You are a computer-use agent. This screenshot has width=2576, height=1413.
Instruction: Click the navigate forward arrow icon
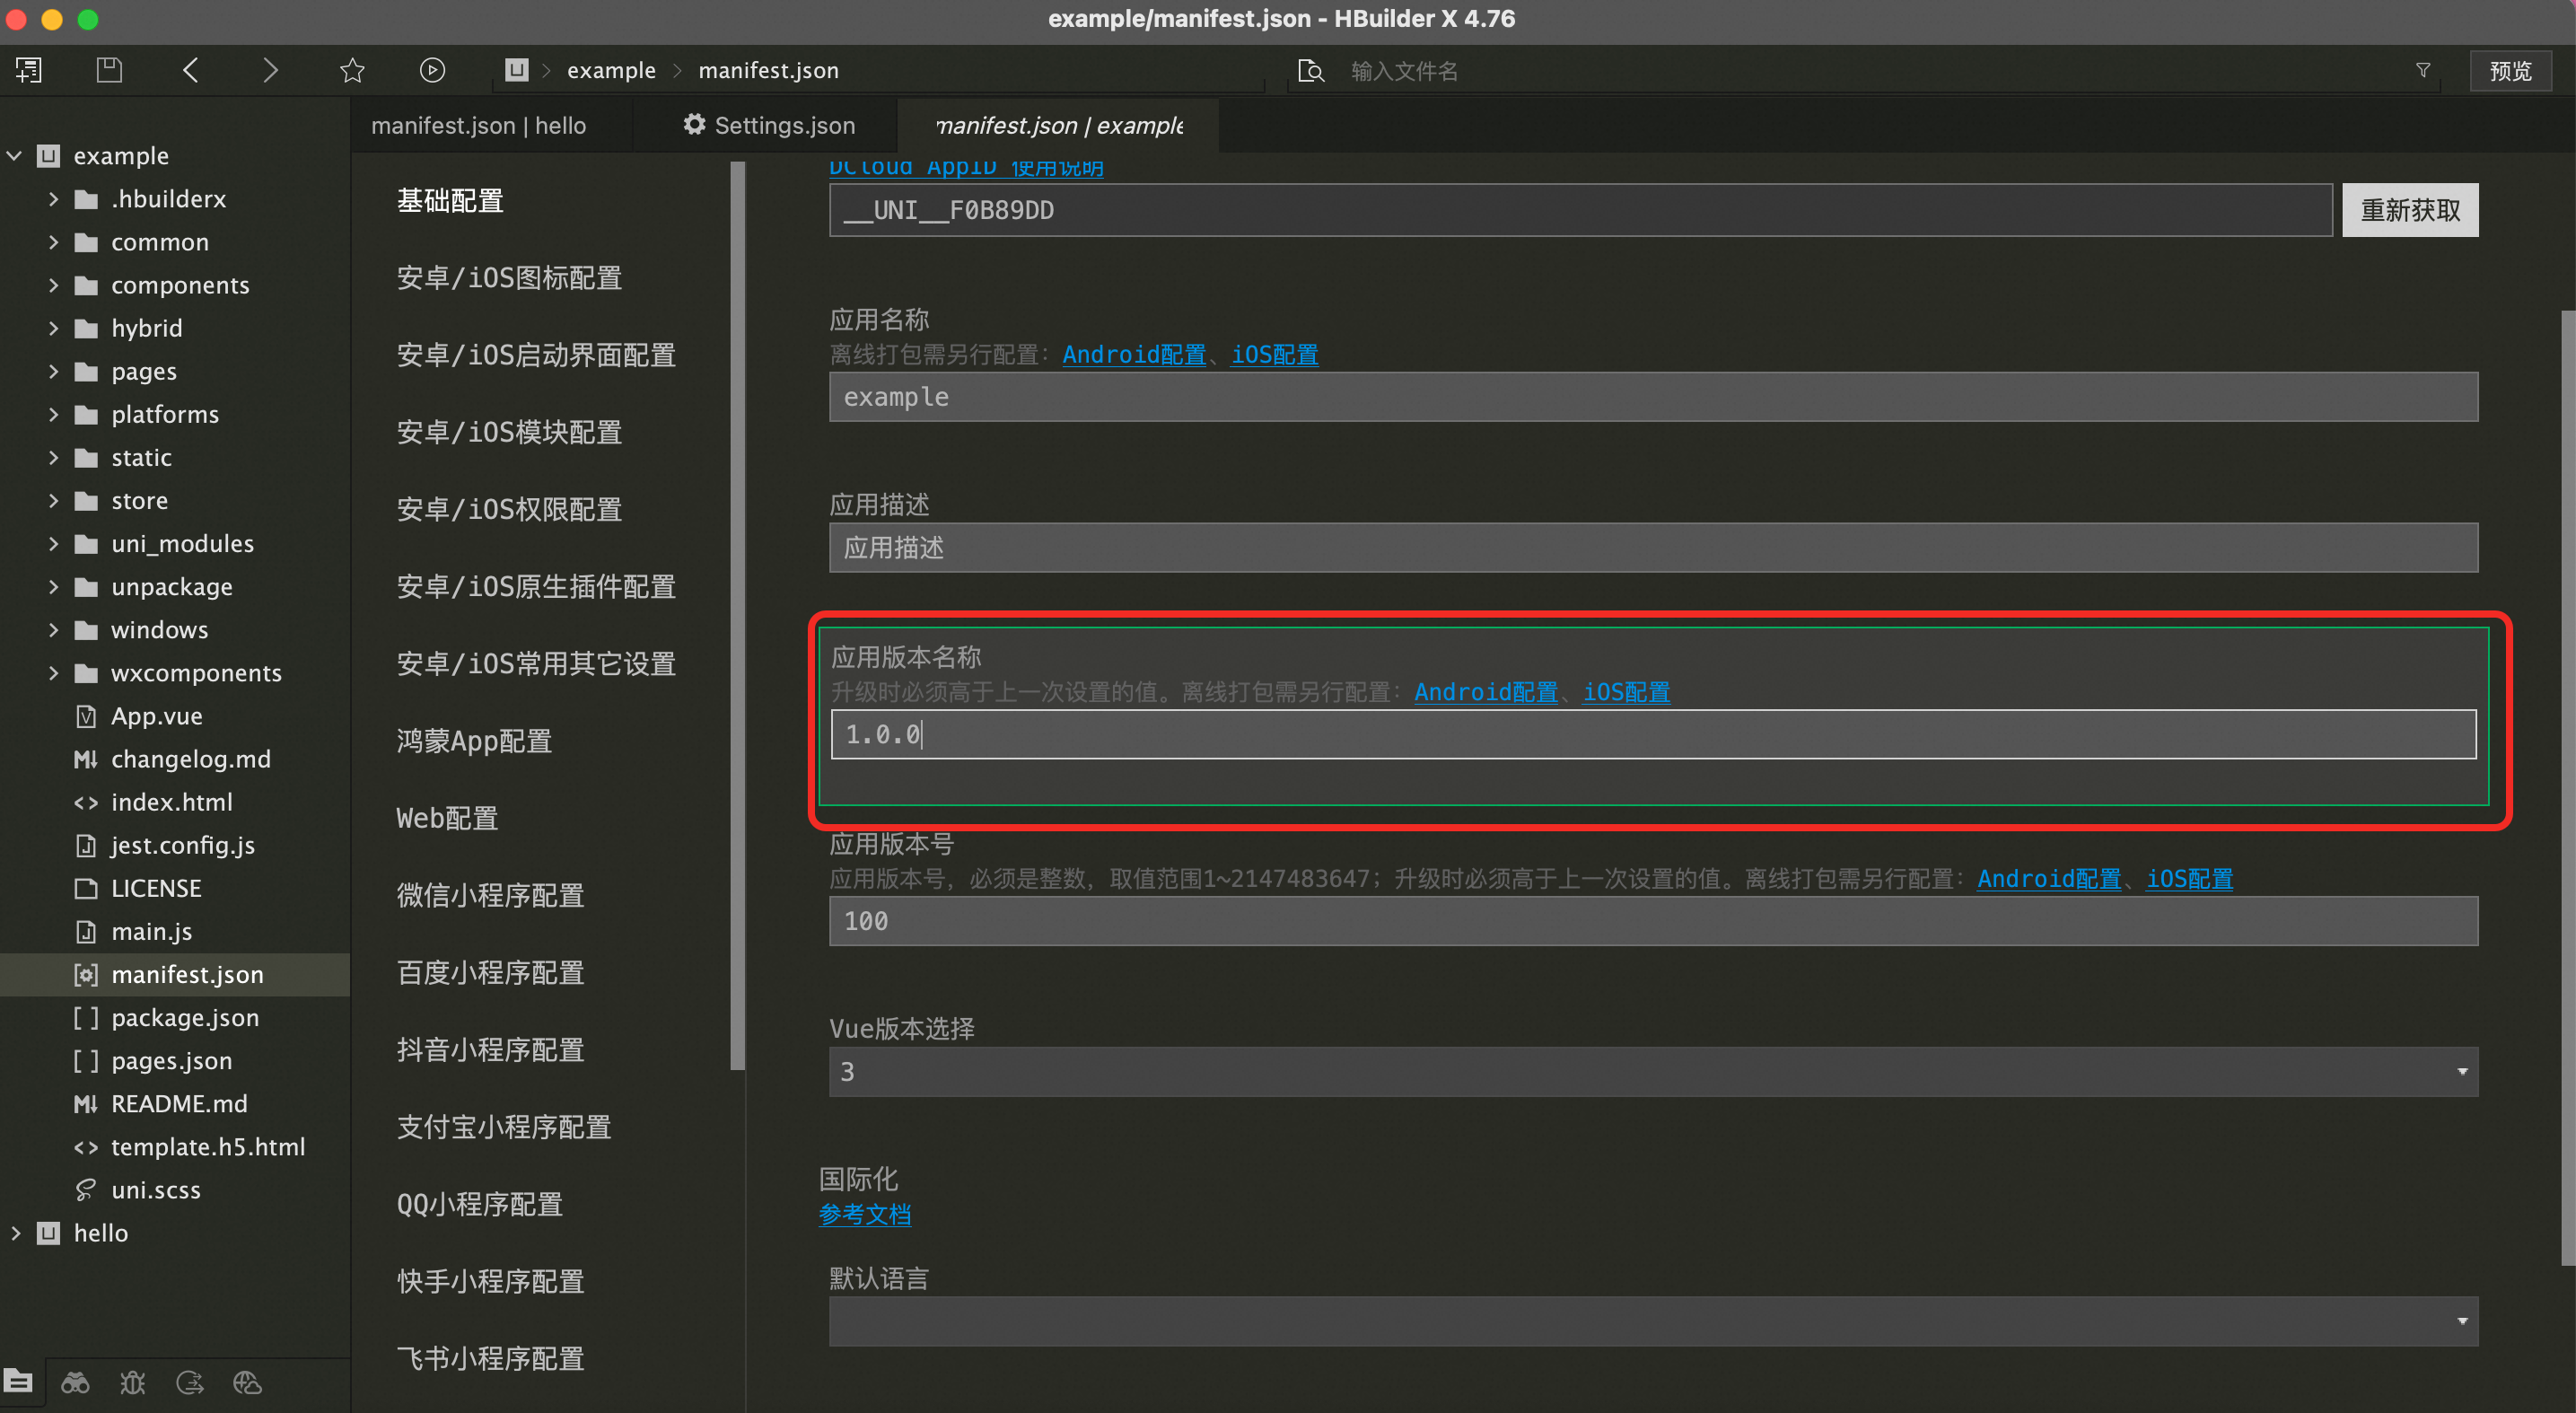[270, 70]
